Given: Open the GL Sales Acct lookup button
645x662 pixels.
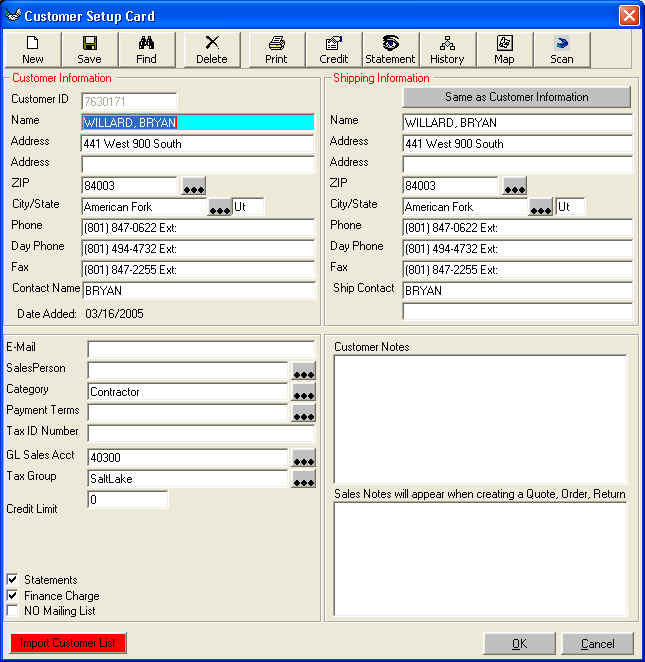Looking at the screenshot, I should pyautogui.click(x=304, y=458).
